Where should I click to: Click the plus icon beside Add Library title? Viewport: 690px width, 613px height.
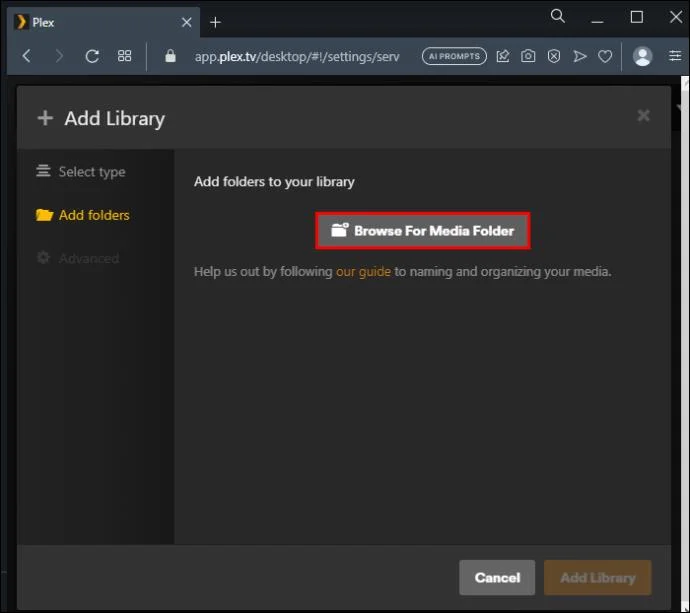coord(45,118)
